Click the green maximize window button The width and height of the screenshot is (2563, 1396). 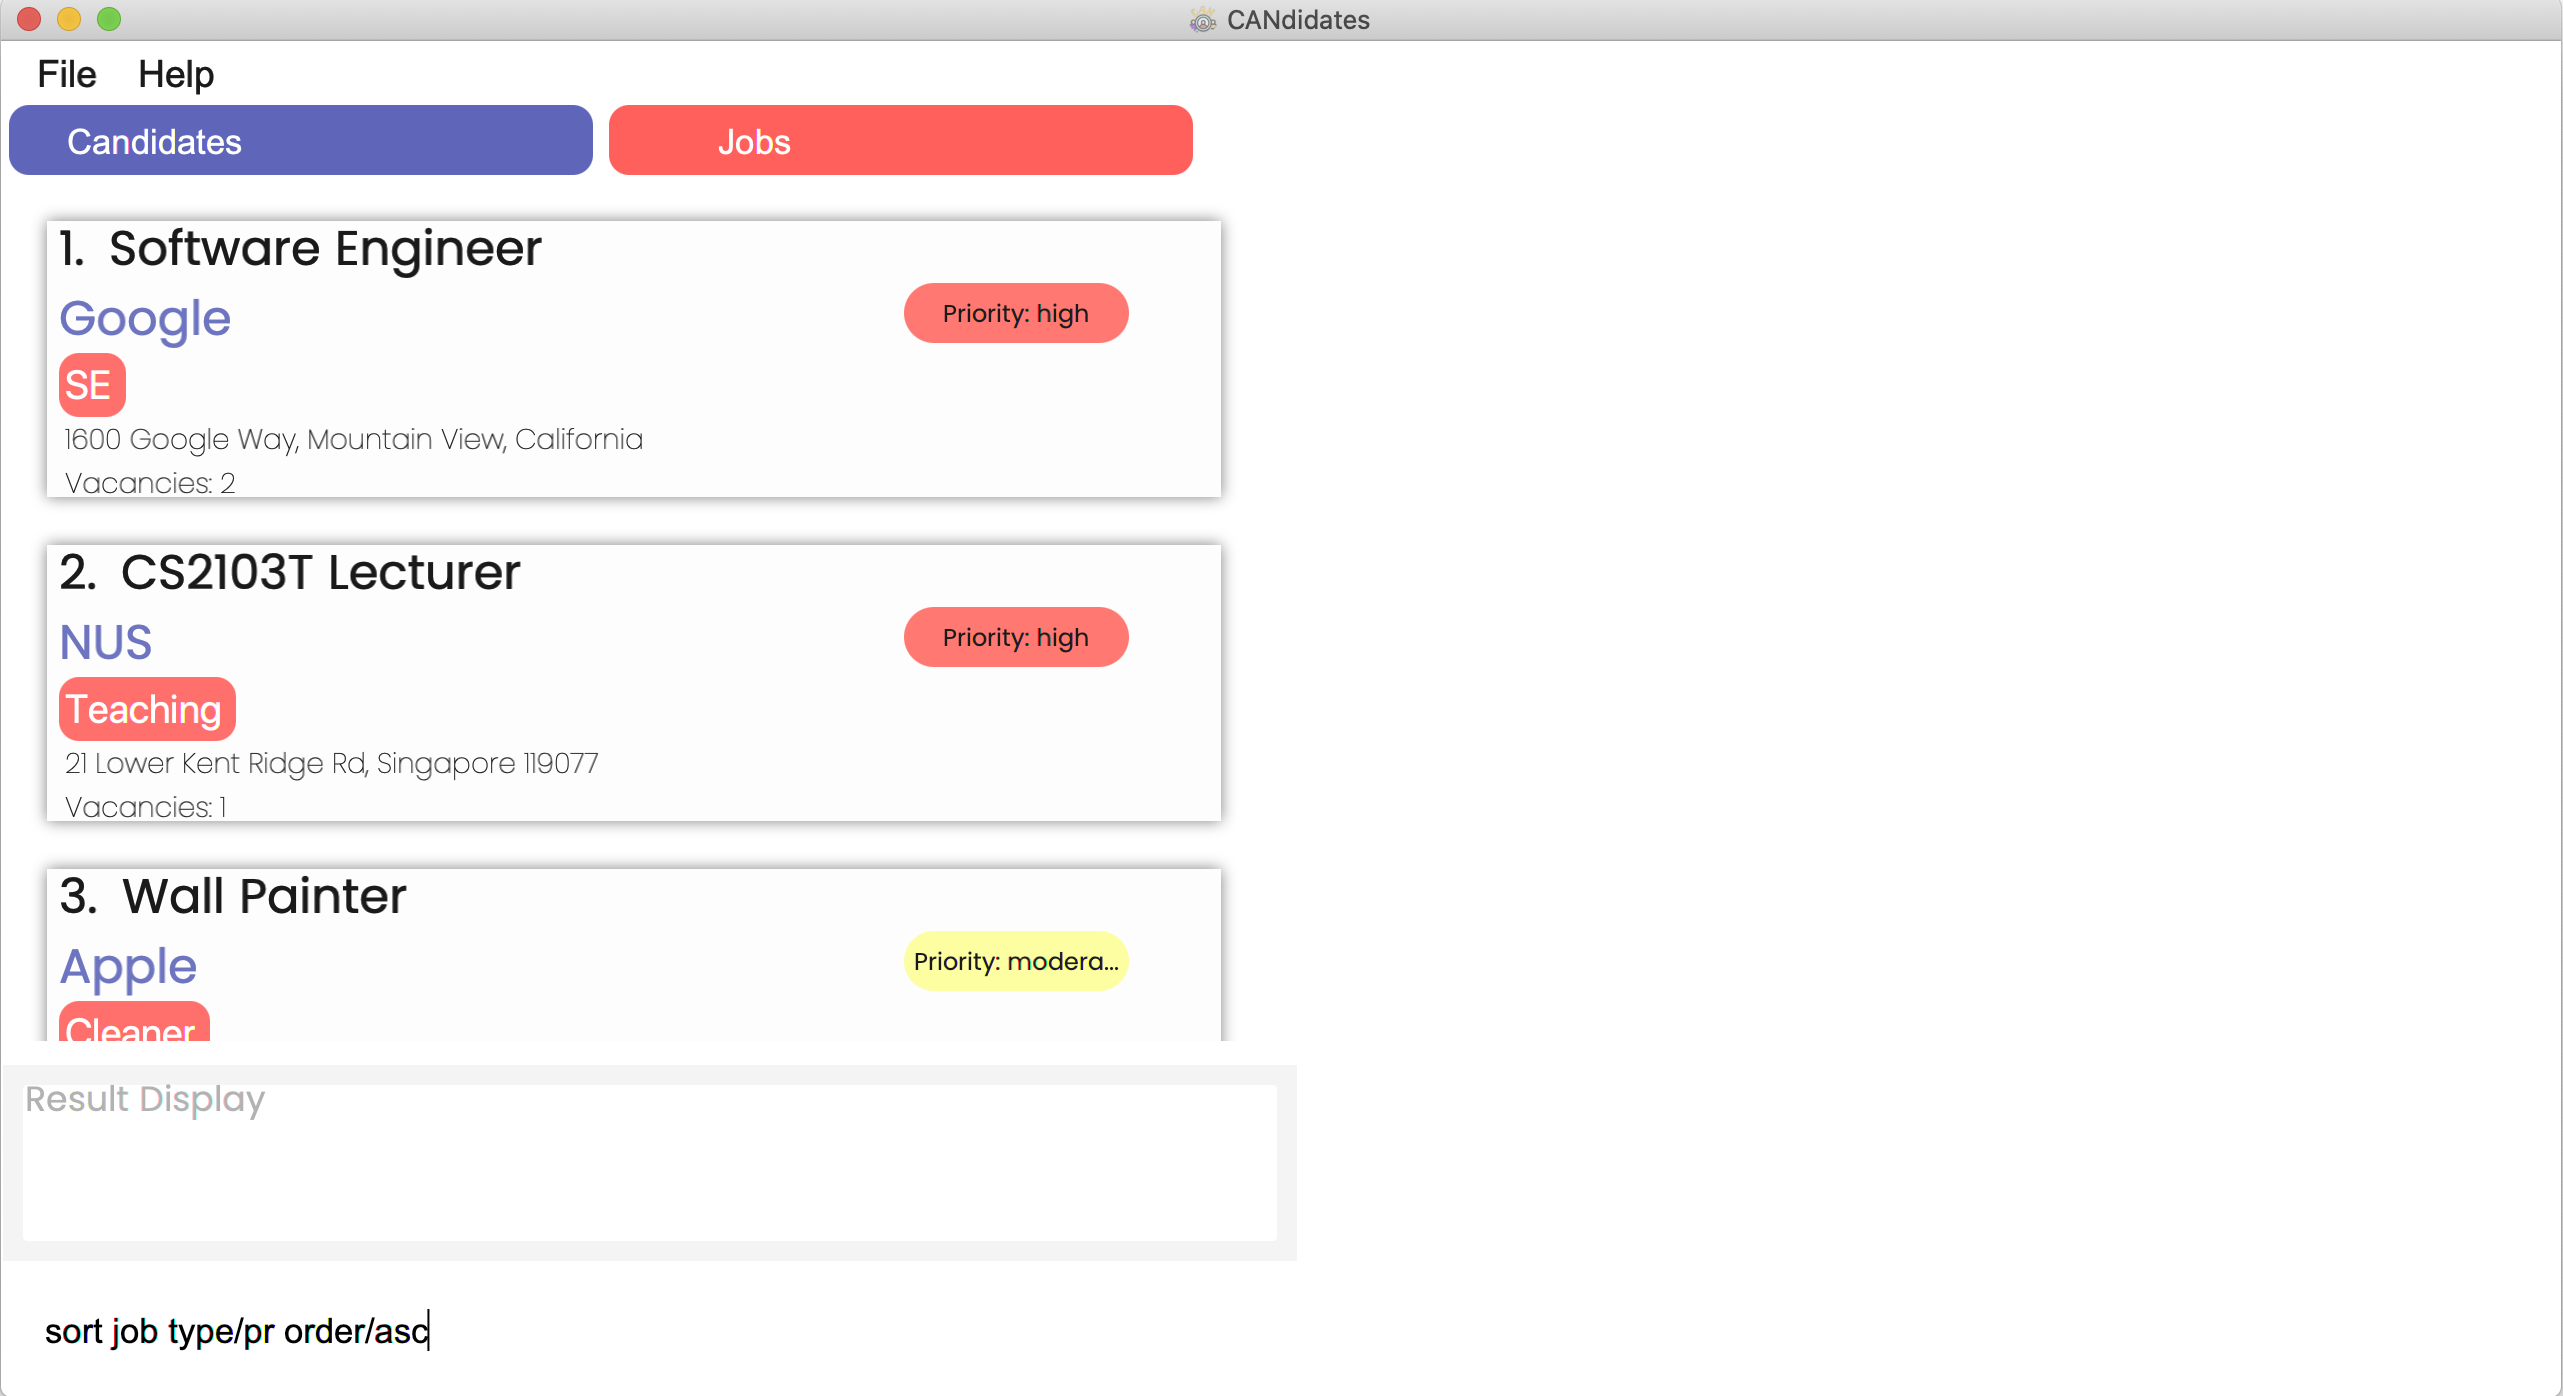[x=109, y=19]
